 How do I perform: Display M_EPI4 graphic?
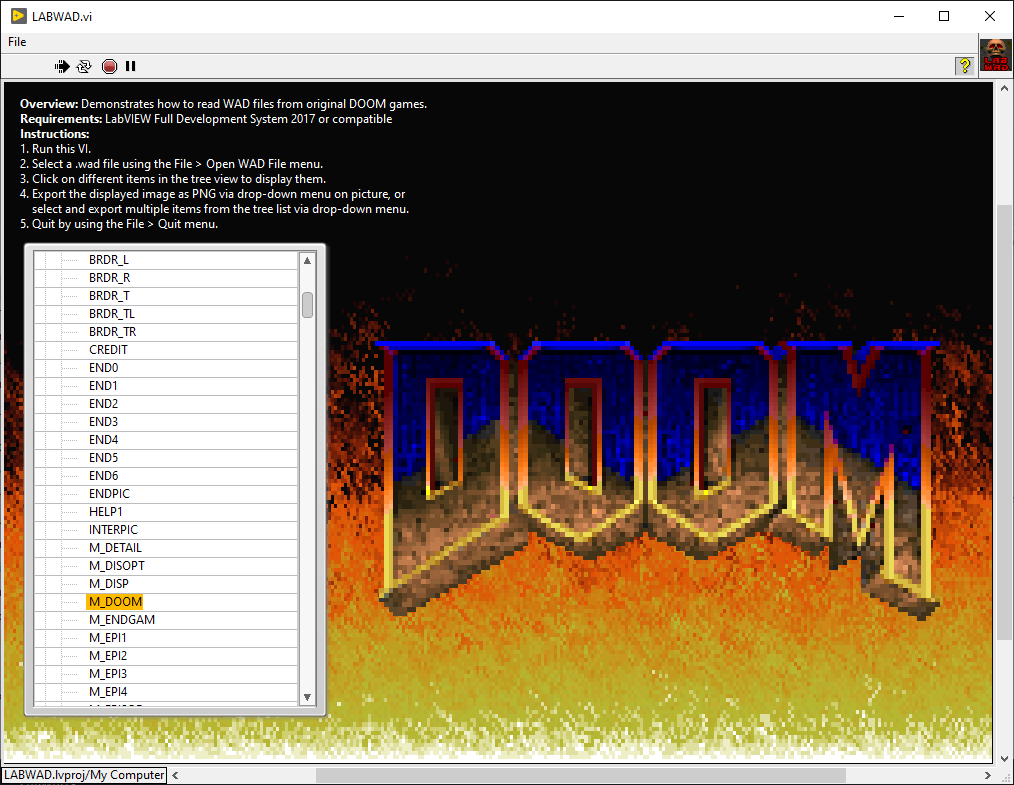pos(108,692)
